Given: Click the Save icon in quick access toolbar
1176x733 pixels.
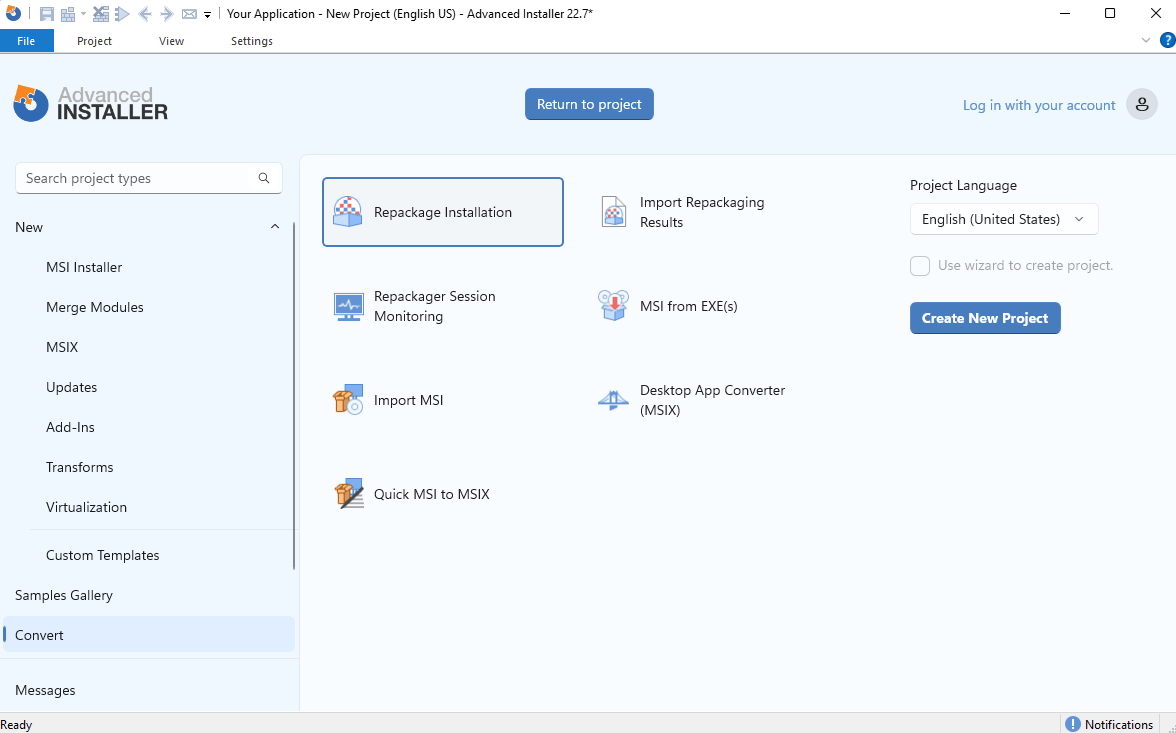Looking at the screenshot, I should 47,14.
